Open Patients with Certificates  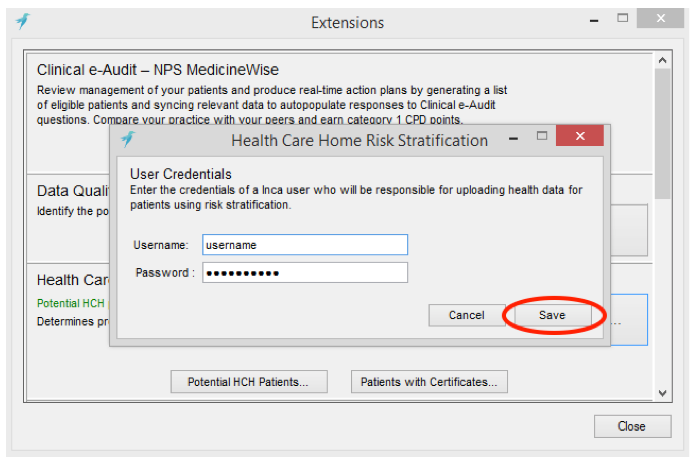coord(429,382)
